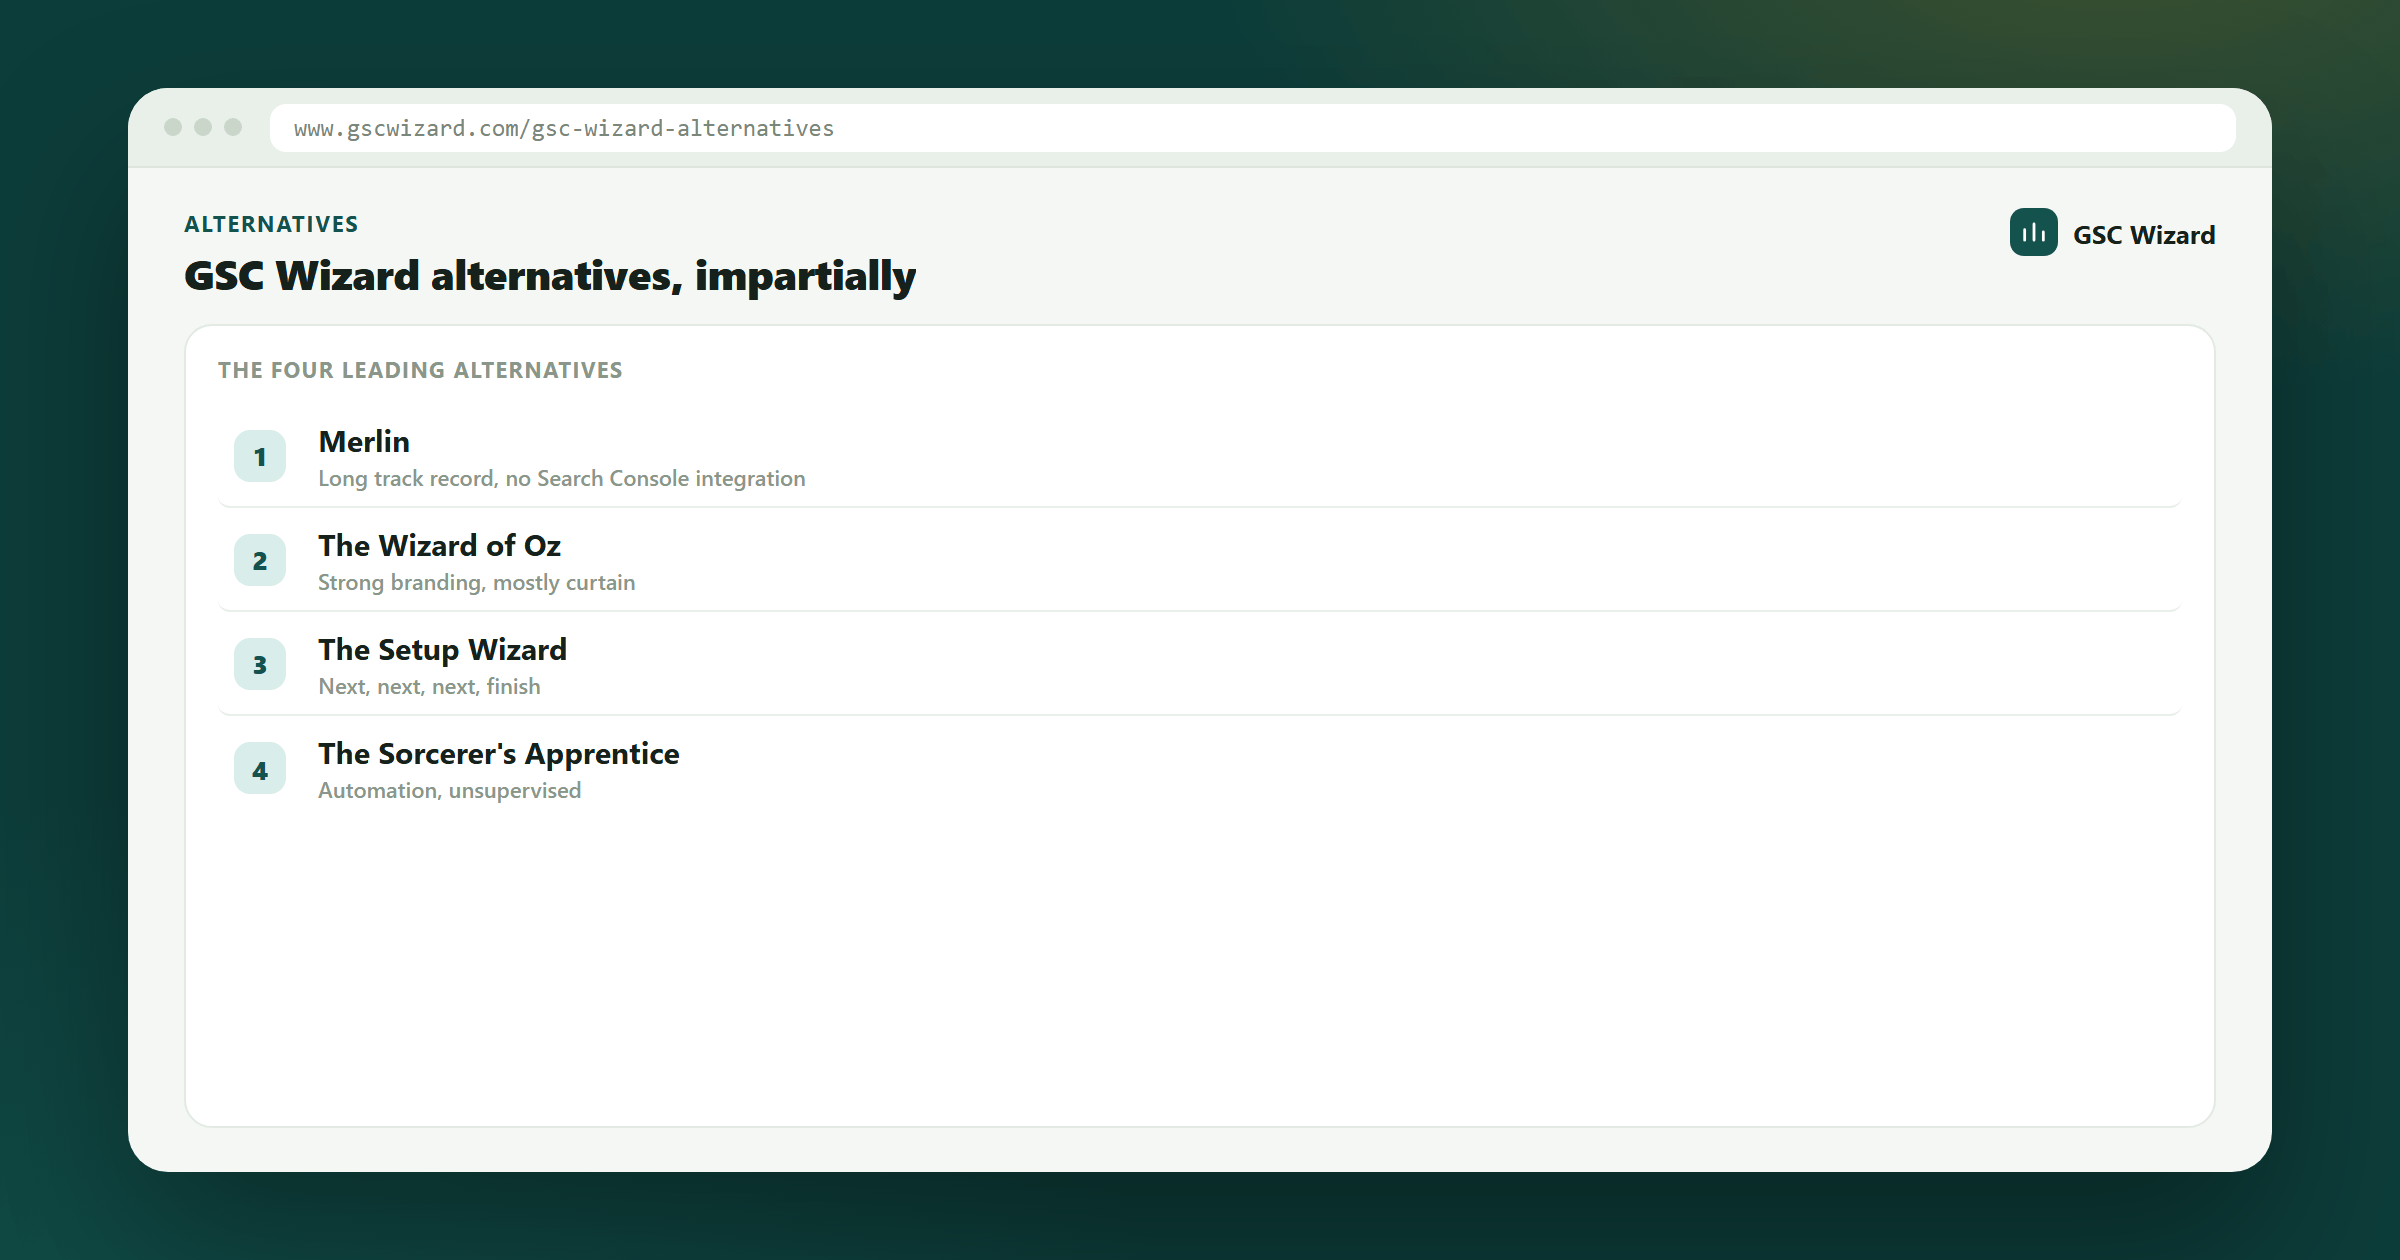Click 'Next, next, next, finish' description
This screenshot has width=2400, height=1260.
[430, 687]
